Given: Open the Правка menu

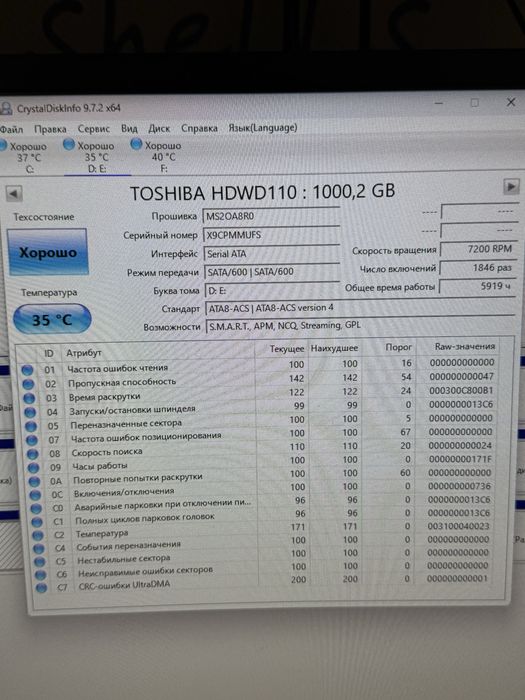Looking at the screenshot, I should (50, 129).
